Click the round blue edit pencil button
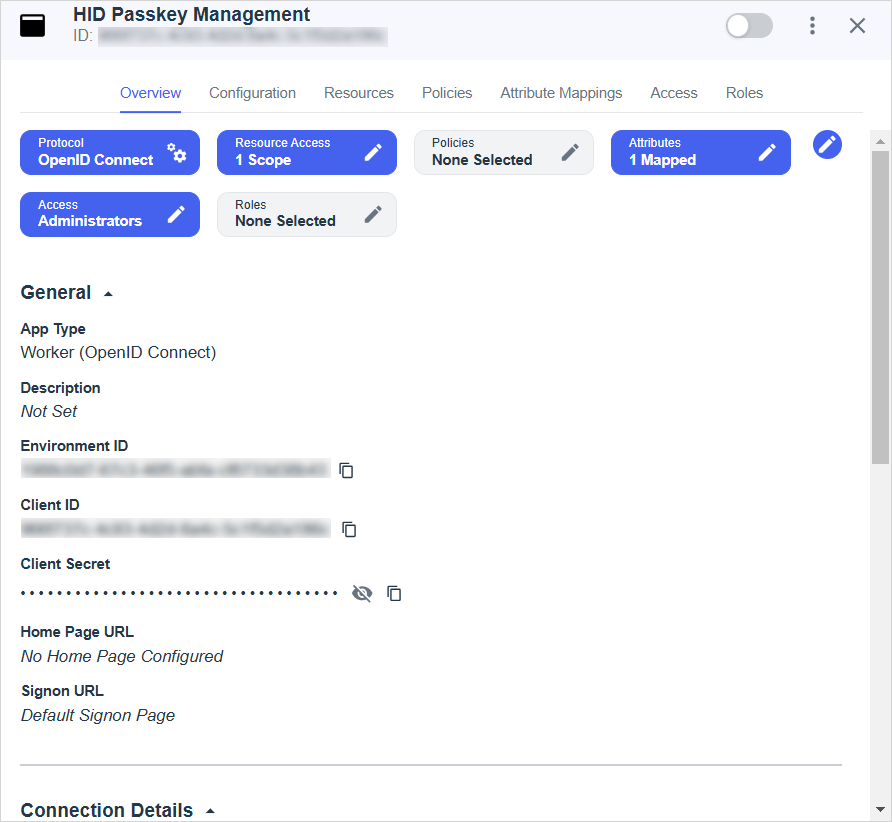The image size is (892, 822). [827, 145]
